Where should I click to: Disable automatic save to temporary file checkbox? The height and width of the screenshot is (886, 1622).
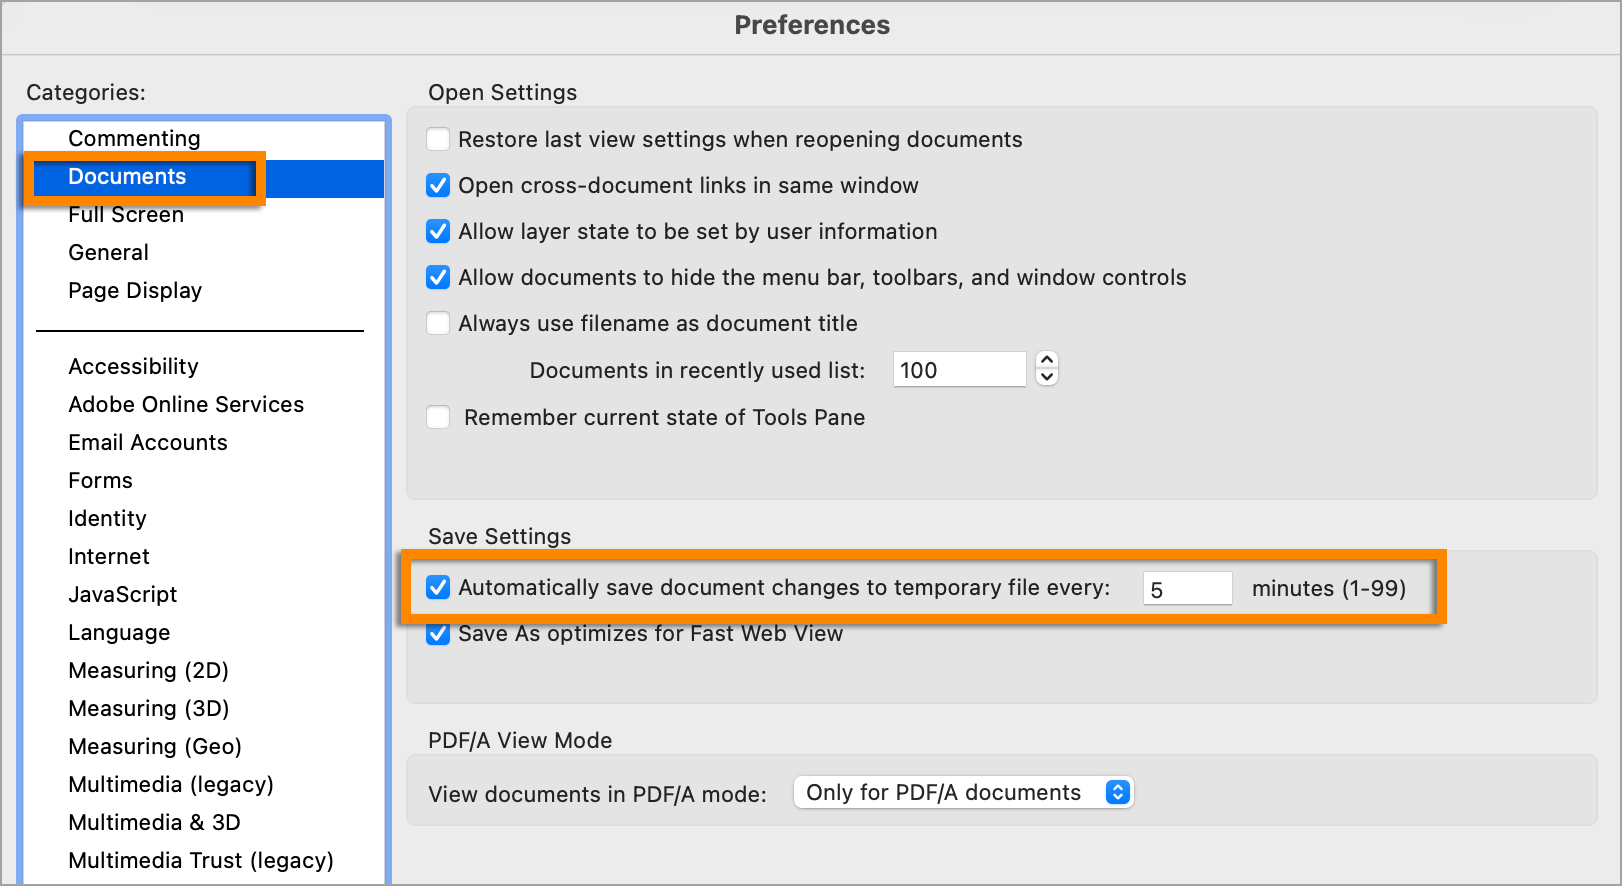point(438,587)
